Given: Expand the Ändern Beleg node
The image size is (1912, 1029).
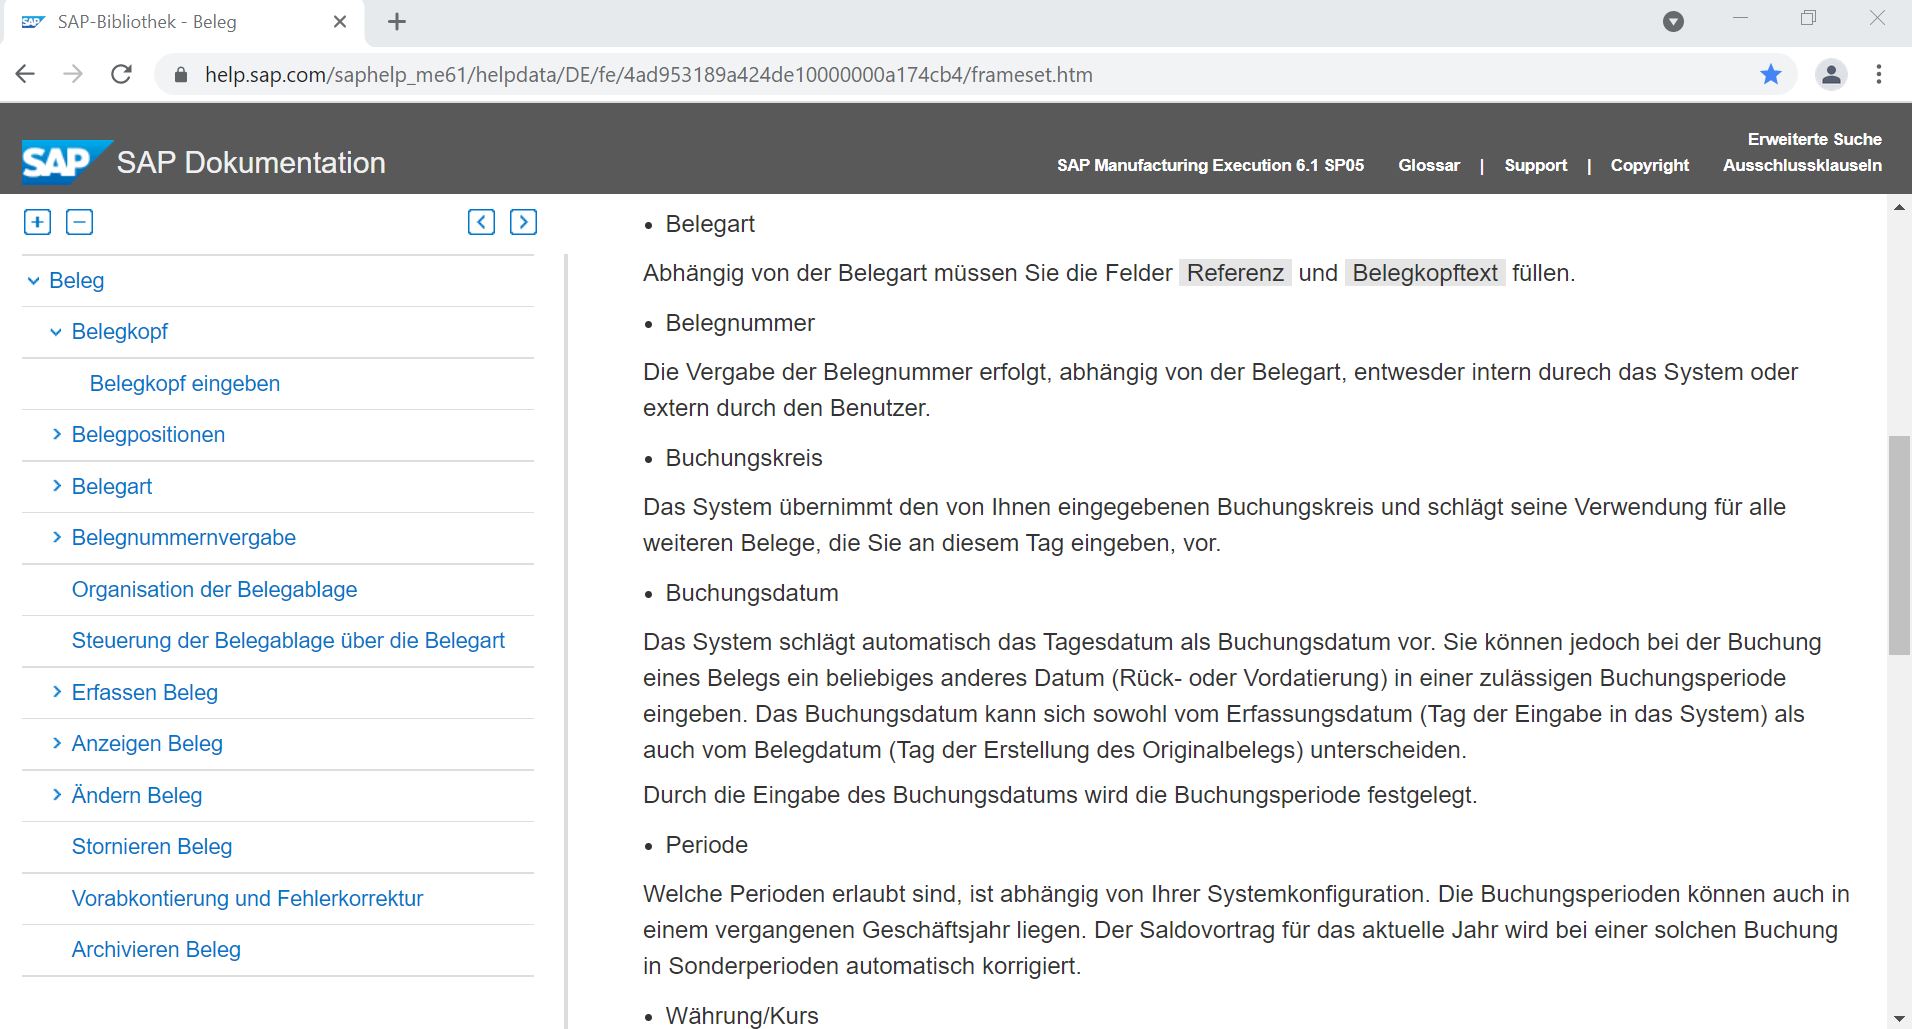Looking at the screenshot, I should [57, 794].
